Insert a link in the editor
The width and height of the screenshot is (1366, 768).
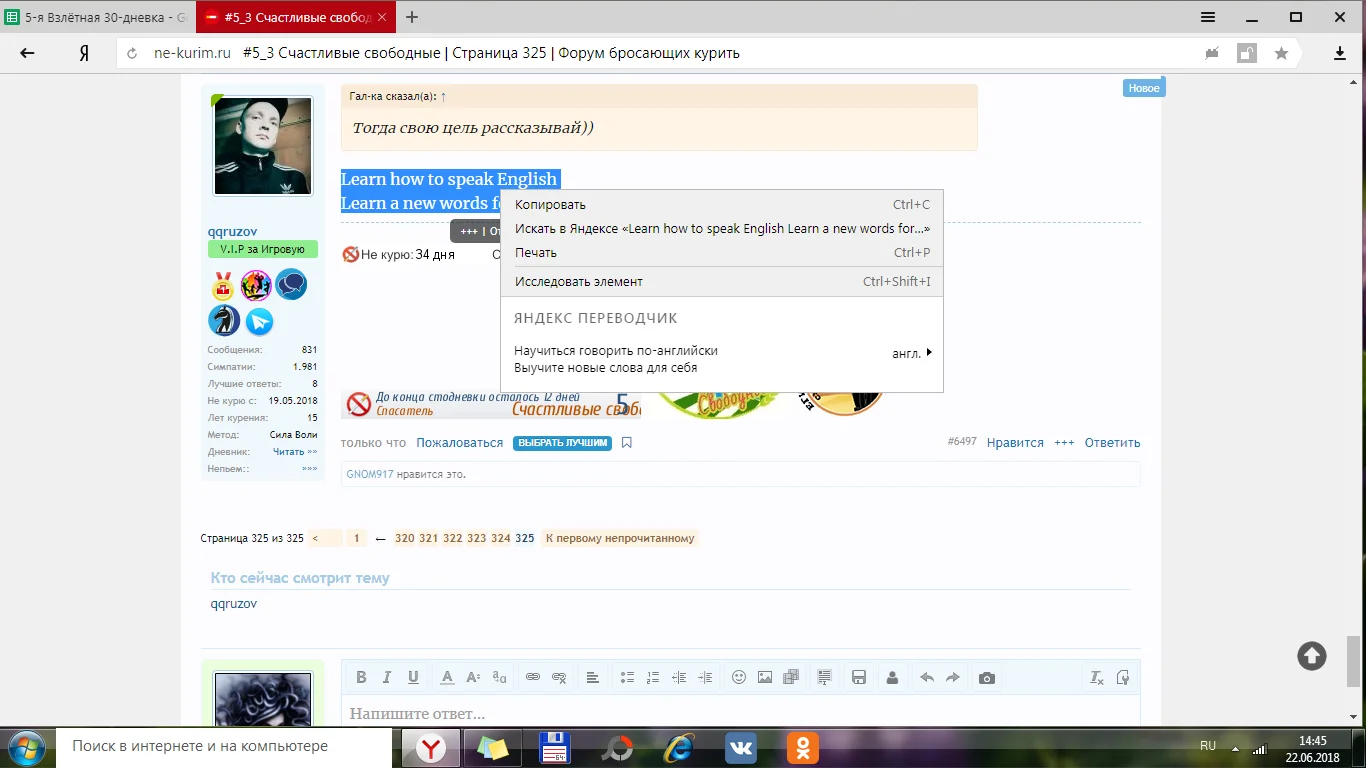(x=533, y=677)
